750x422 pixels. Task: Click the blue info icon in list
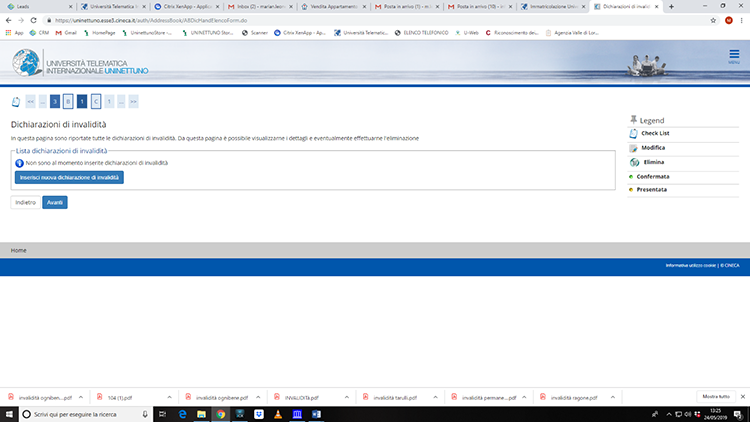point(19,162)
